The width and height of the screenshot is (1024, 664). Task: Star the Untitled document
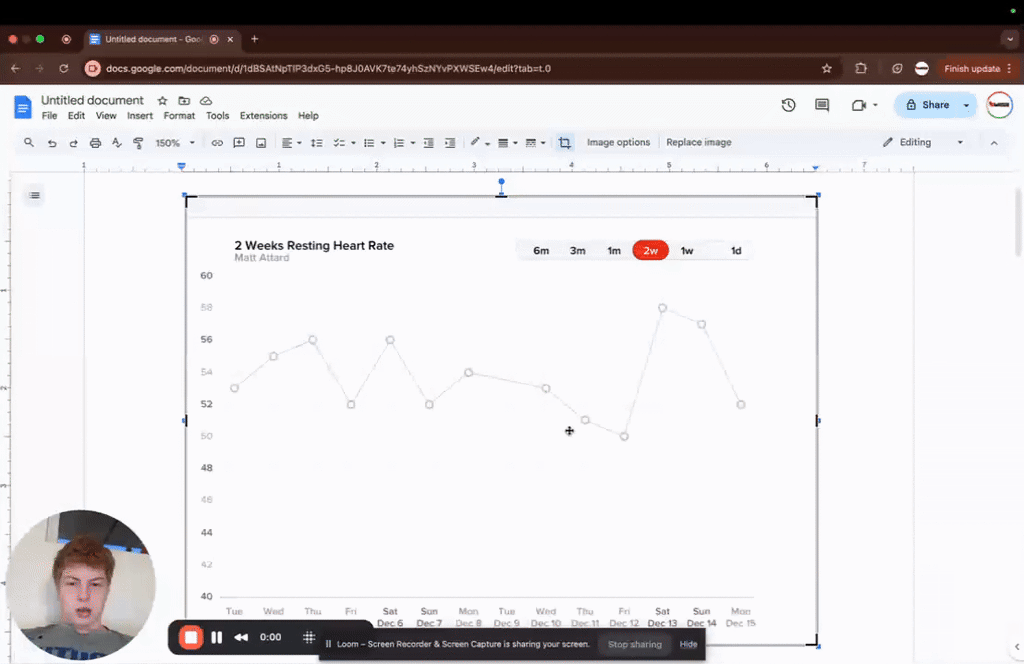pyautogui.click(x=163, y=101)
